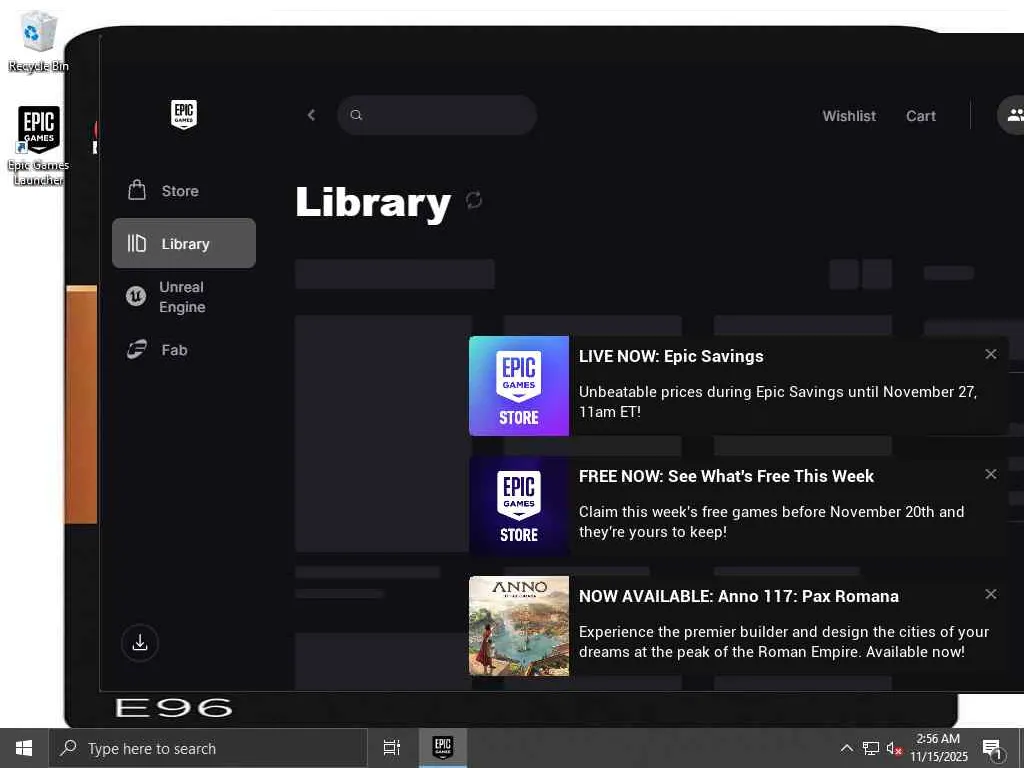Open the friends icon at top right
Image resolution: width=1024 pixels, height=768 pixels.
[1014, 115]
